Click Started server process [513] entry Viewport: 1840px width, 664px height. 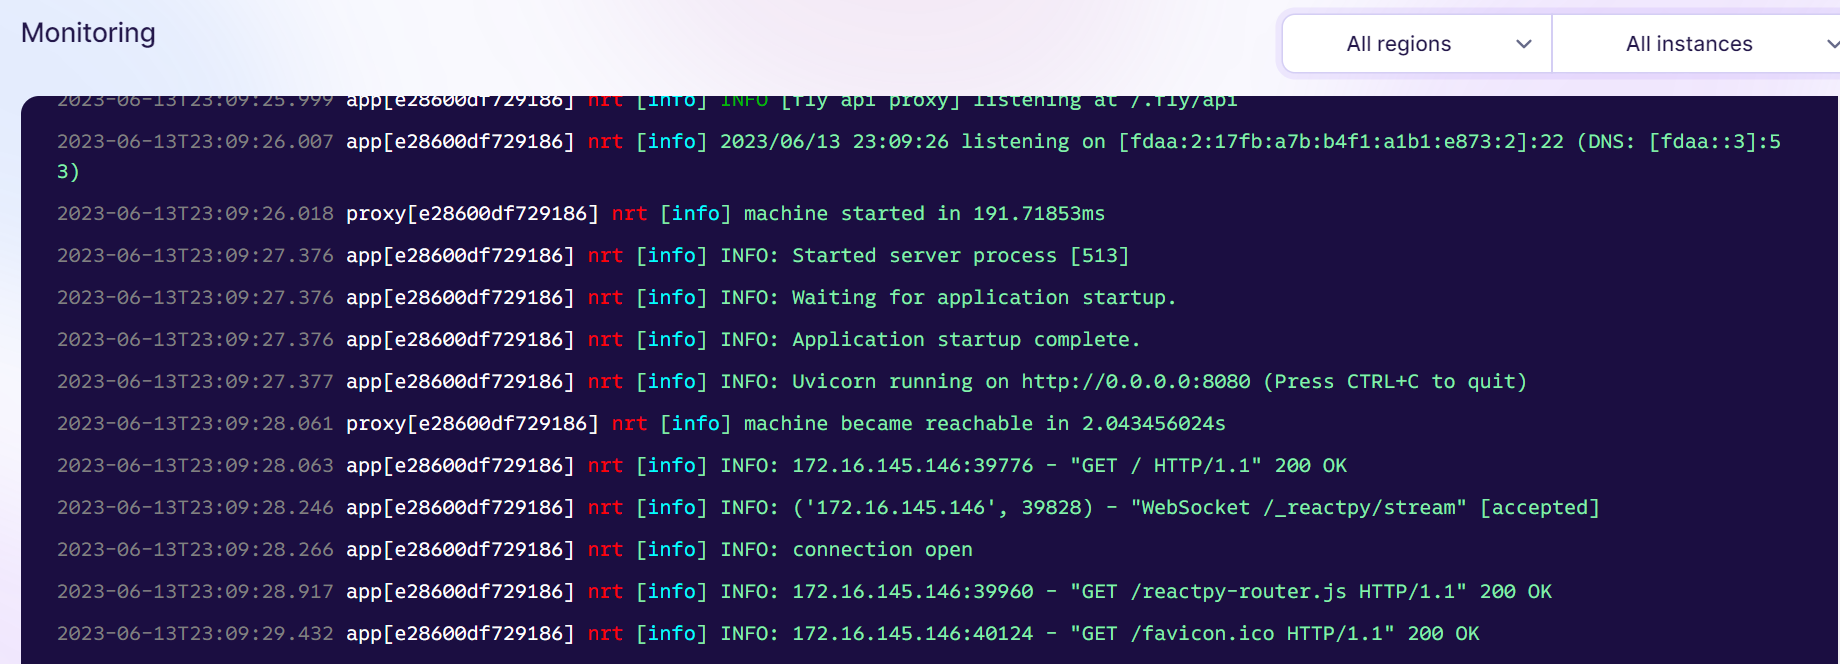tap(960, 255)
